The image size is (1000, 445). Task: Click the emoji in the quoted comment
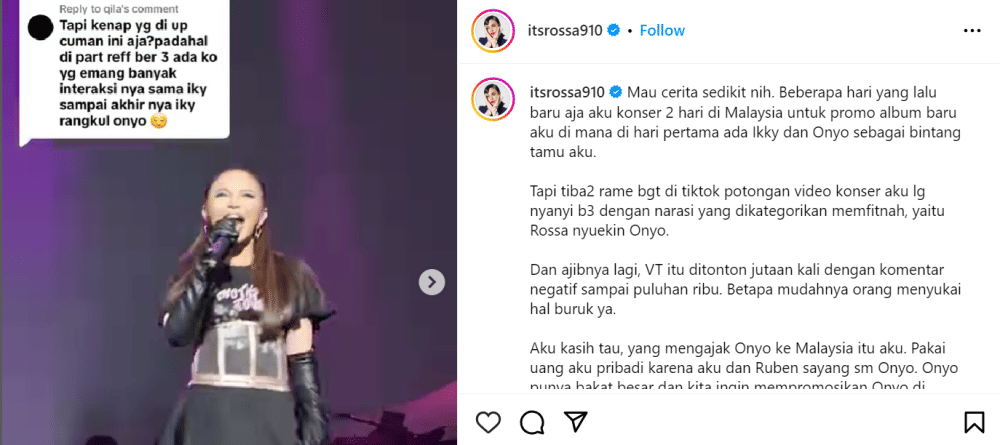pyautogui.click(x=159, y=122)
